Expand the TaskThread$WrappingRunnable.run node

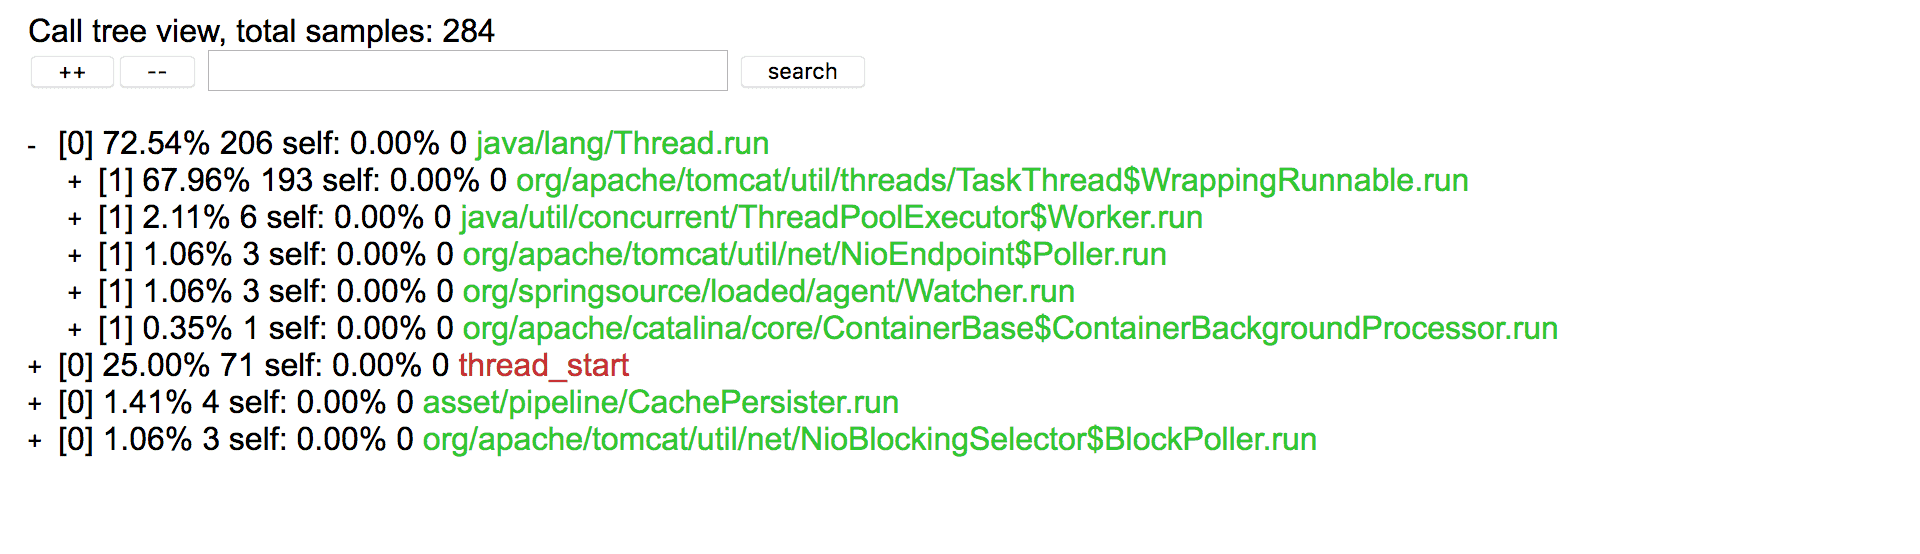click(75, 182)
